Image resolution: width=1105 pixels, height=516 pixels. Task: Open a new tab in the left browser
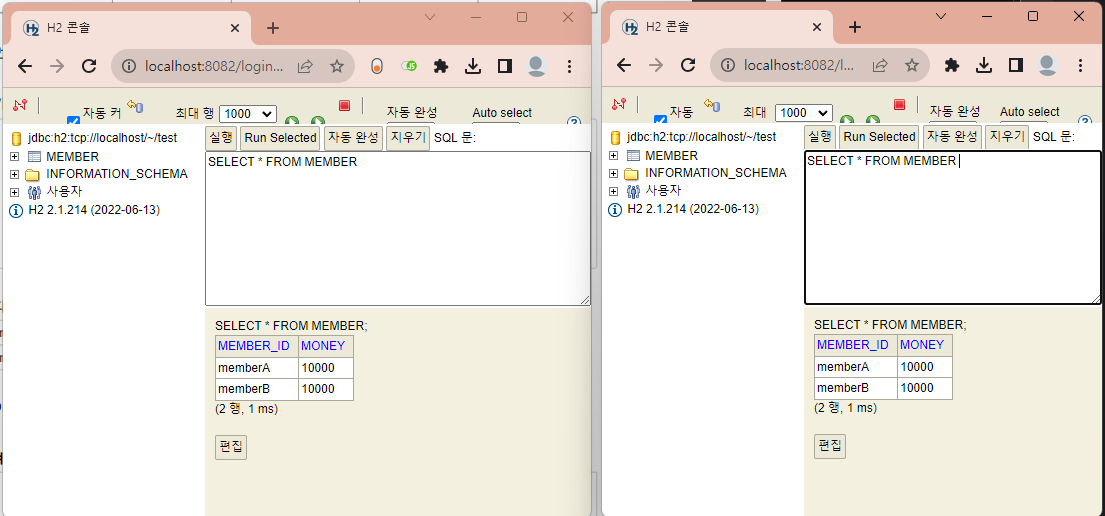[273, 28]
